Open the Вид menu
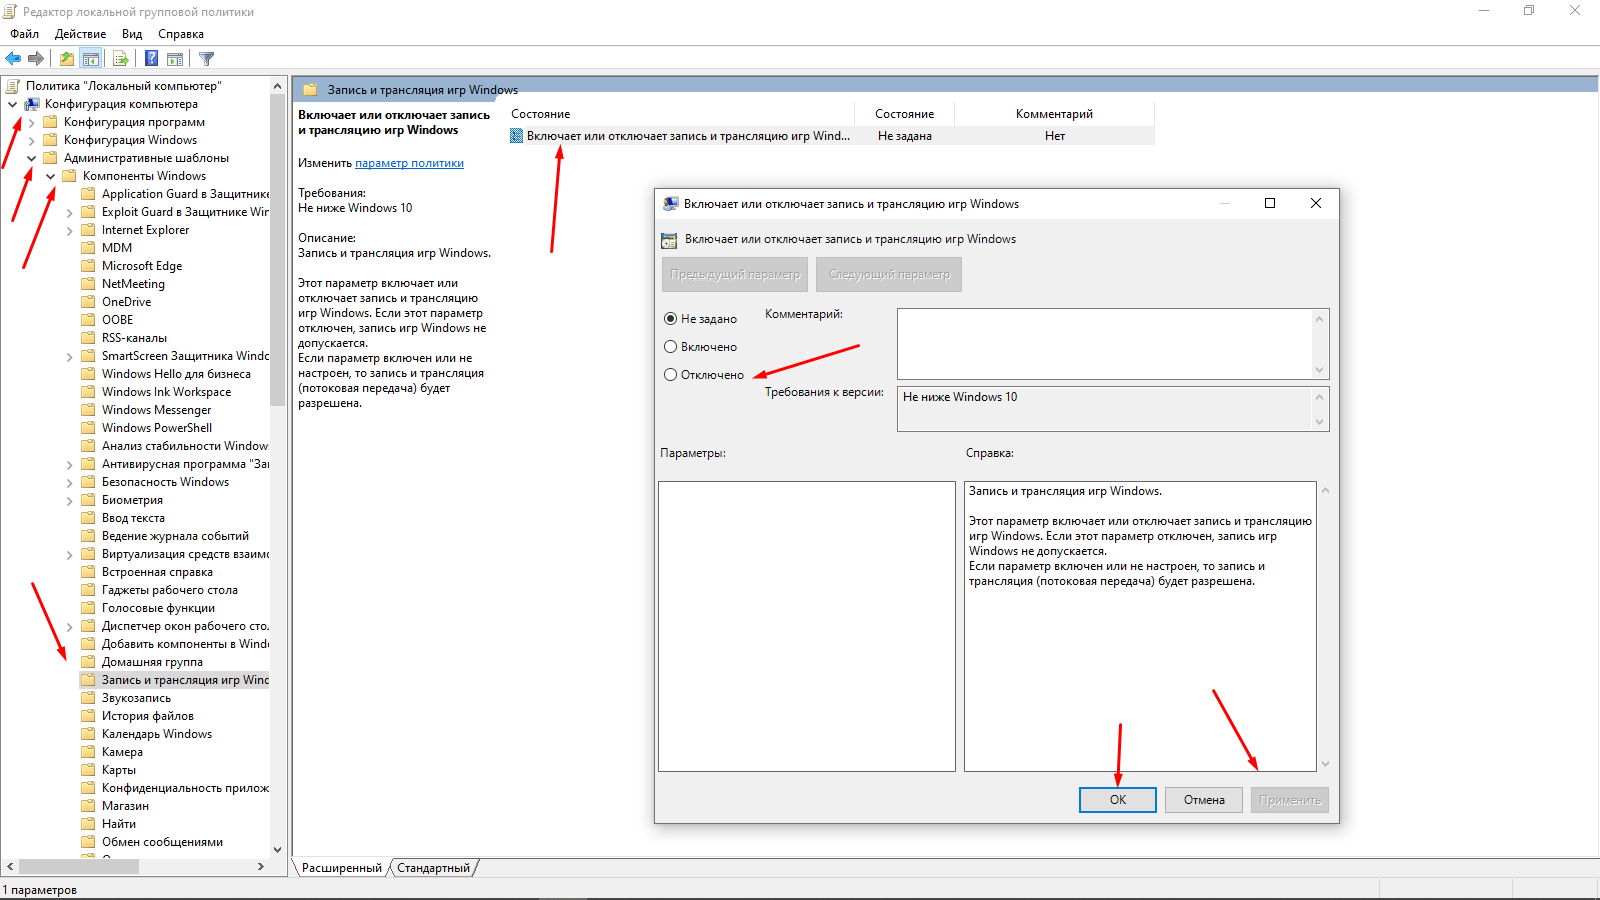Image resolution: width=1600 pixels, height=900 pixels. click(x=132, y=34)
